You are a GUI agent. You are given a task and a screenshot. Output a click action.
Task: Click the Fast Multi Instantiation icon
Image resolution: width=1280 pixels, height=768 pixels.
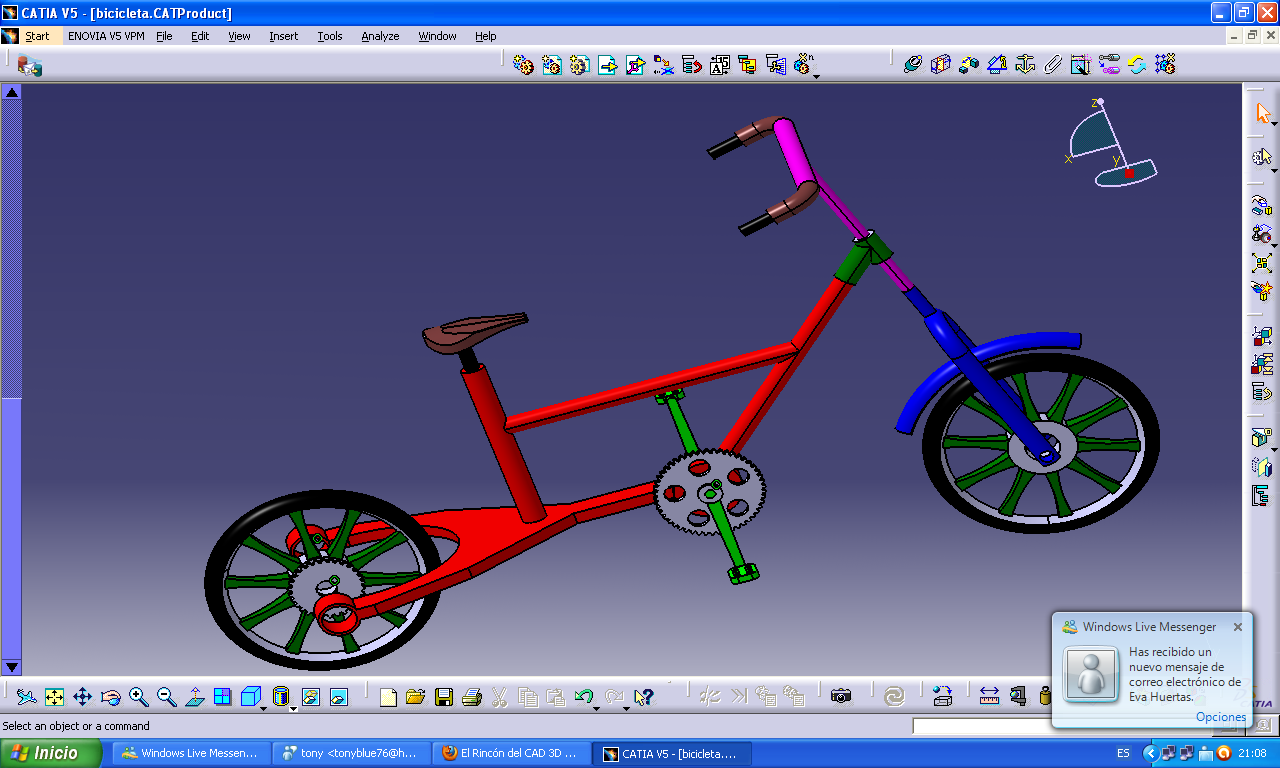tap(803, 65)
